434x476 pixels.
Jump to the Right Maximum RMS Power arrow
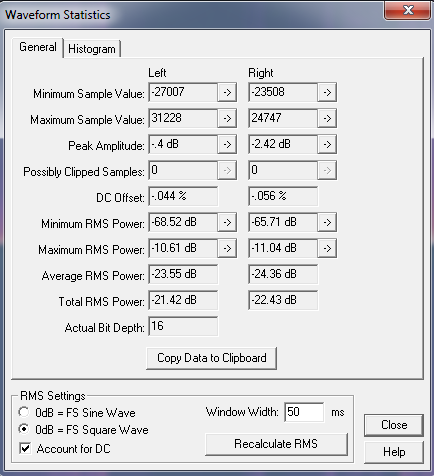click(x=327, y=248)
